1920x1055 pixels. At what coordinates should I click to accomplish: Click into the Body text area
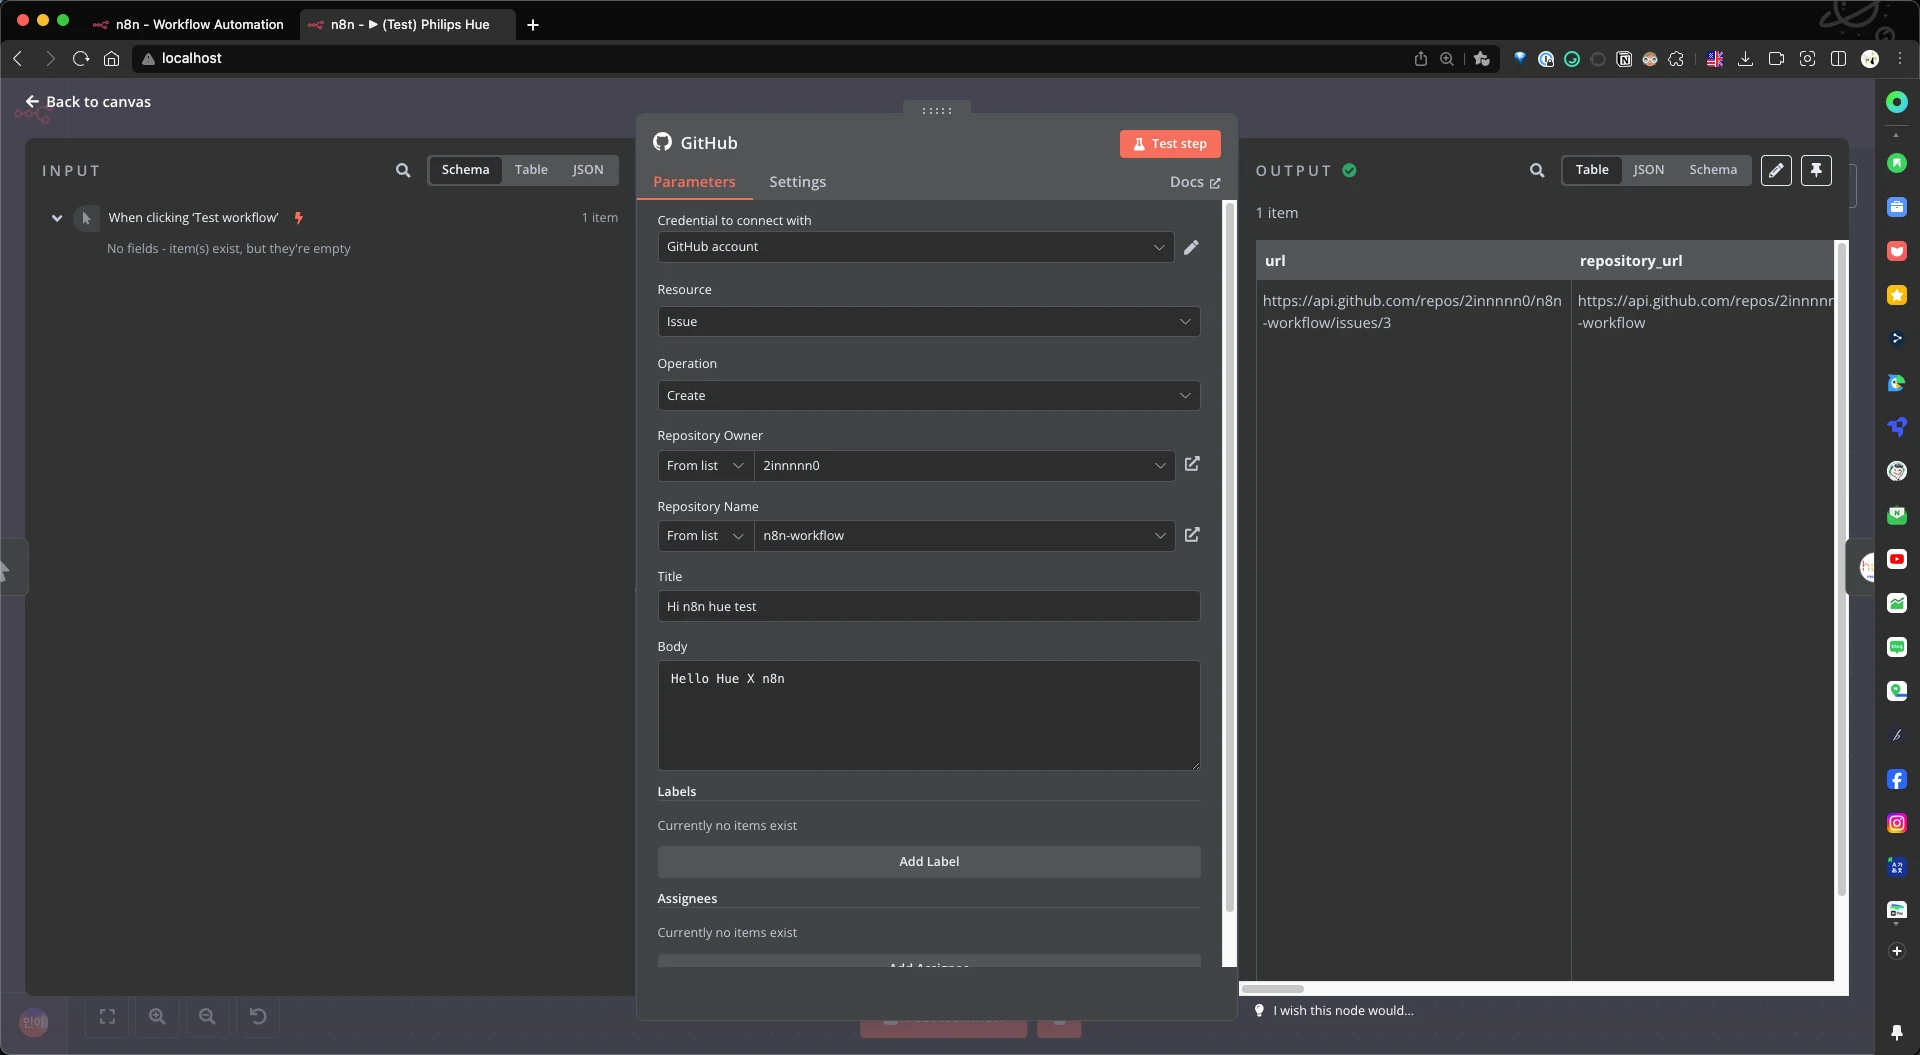pos(929,715)
